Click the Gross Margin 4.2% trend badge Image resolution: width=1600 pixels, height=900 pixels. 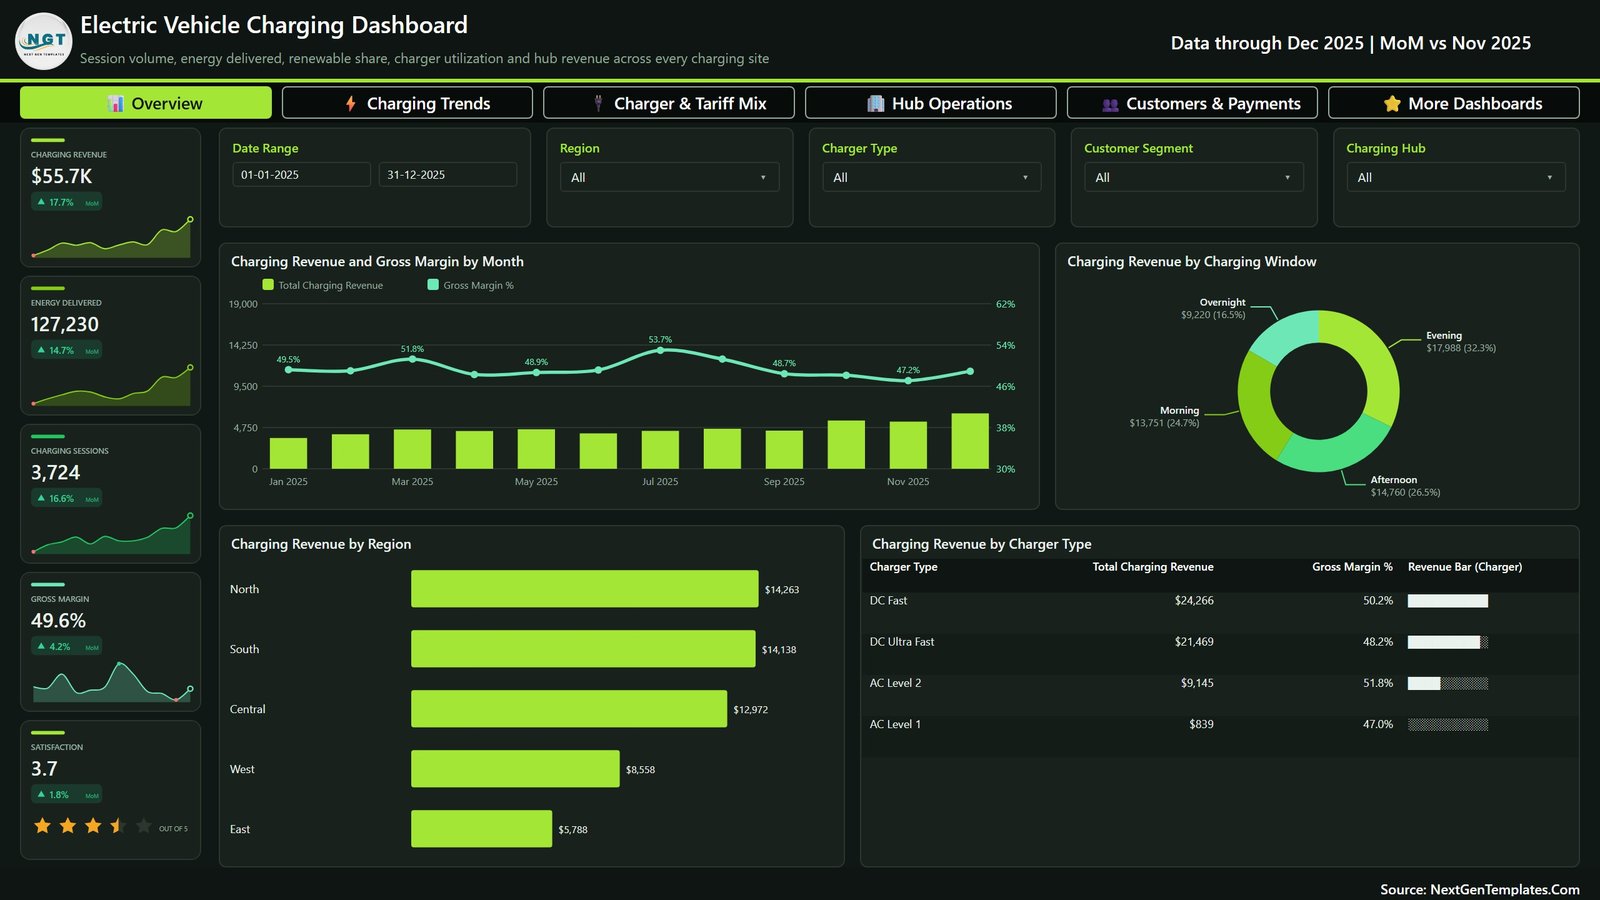pos(66,646)
